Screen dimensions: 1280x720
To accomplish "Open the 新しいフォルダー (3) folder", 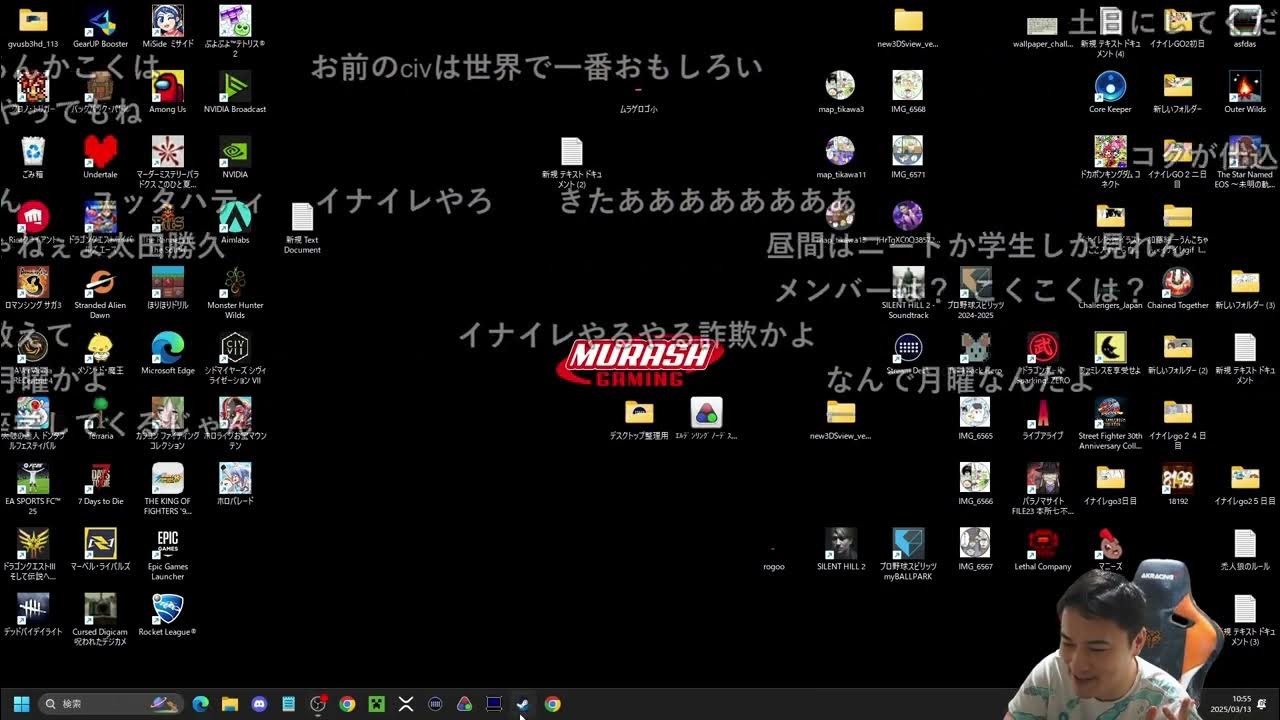I will click(x=1245, y=283).
